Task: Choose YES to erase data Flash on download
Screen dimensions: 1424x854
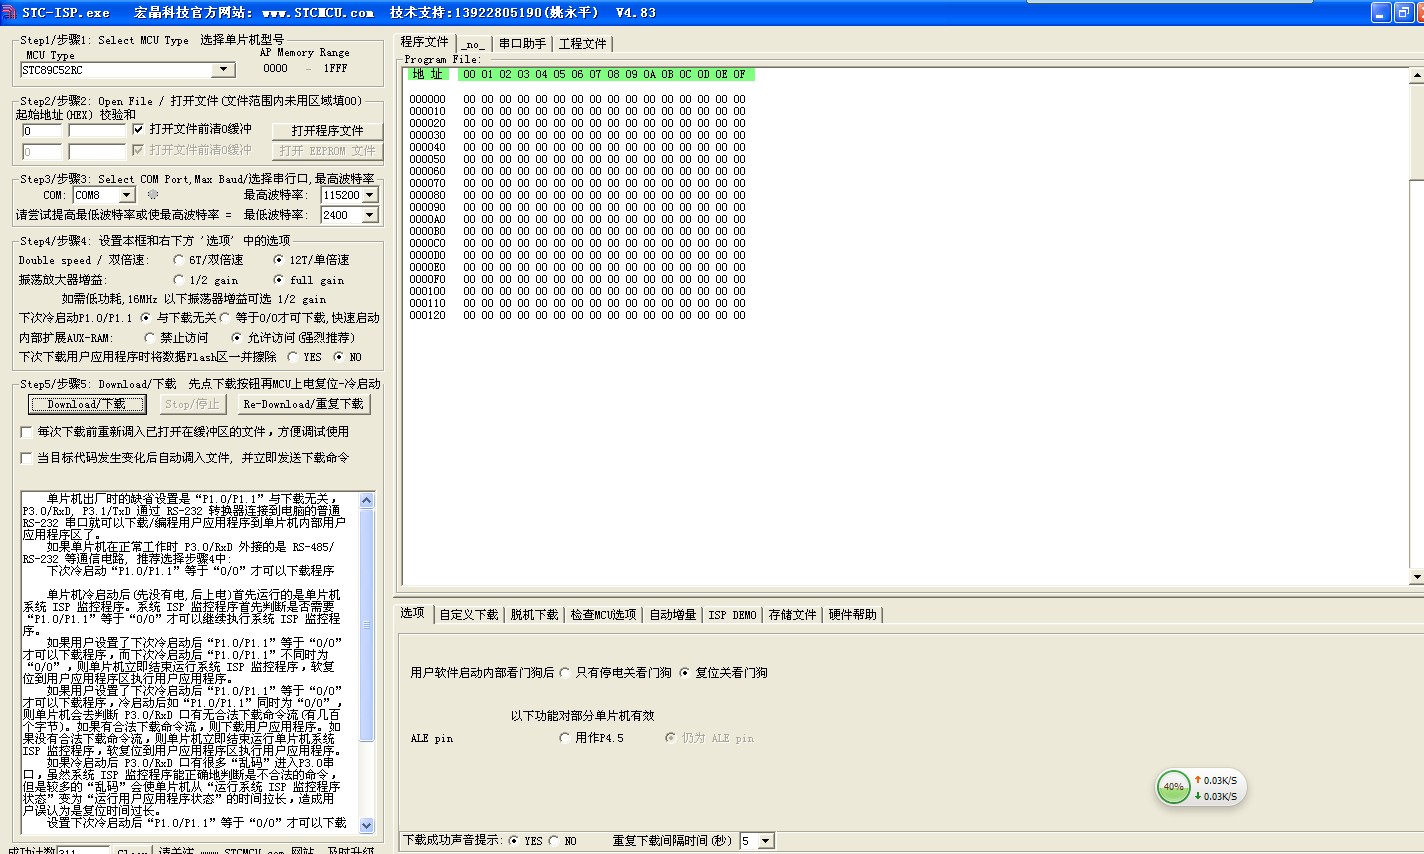Action: coord(292,357)
